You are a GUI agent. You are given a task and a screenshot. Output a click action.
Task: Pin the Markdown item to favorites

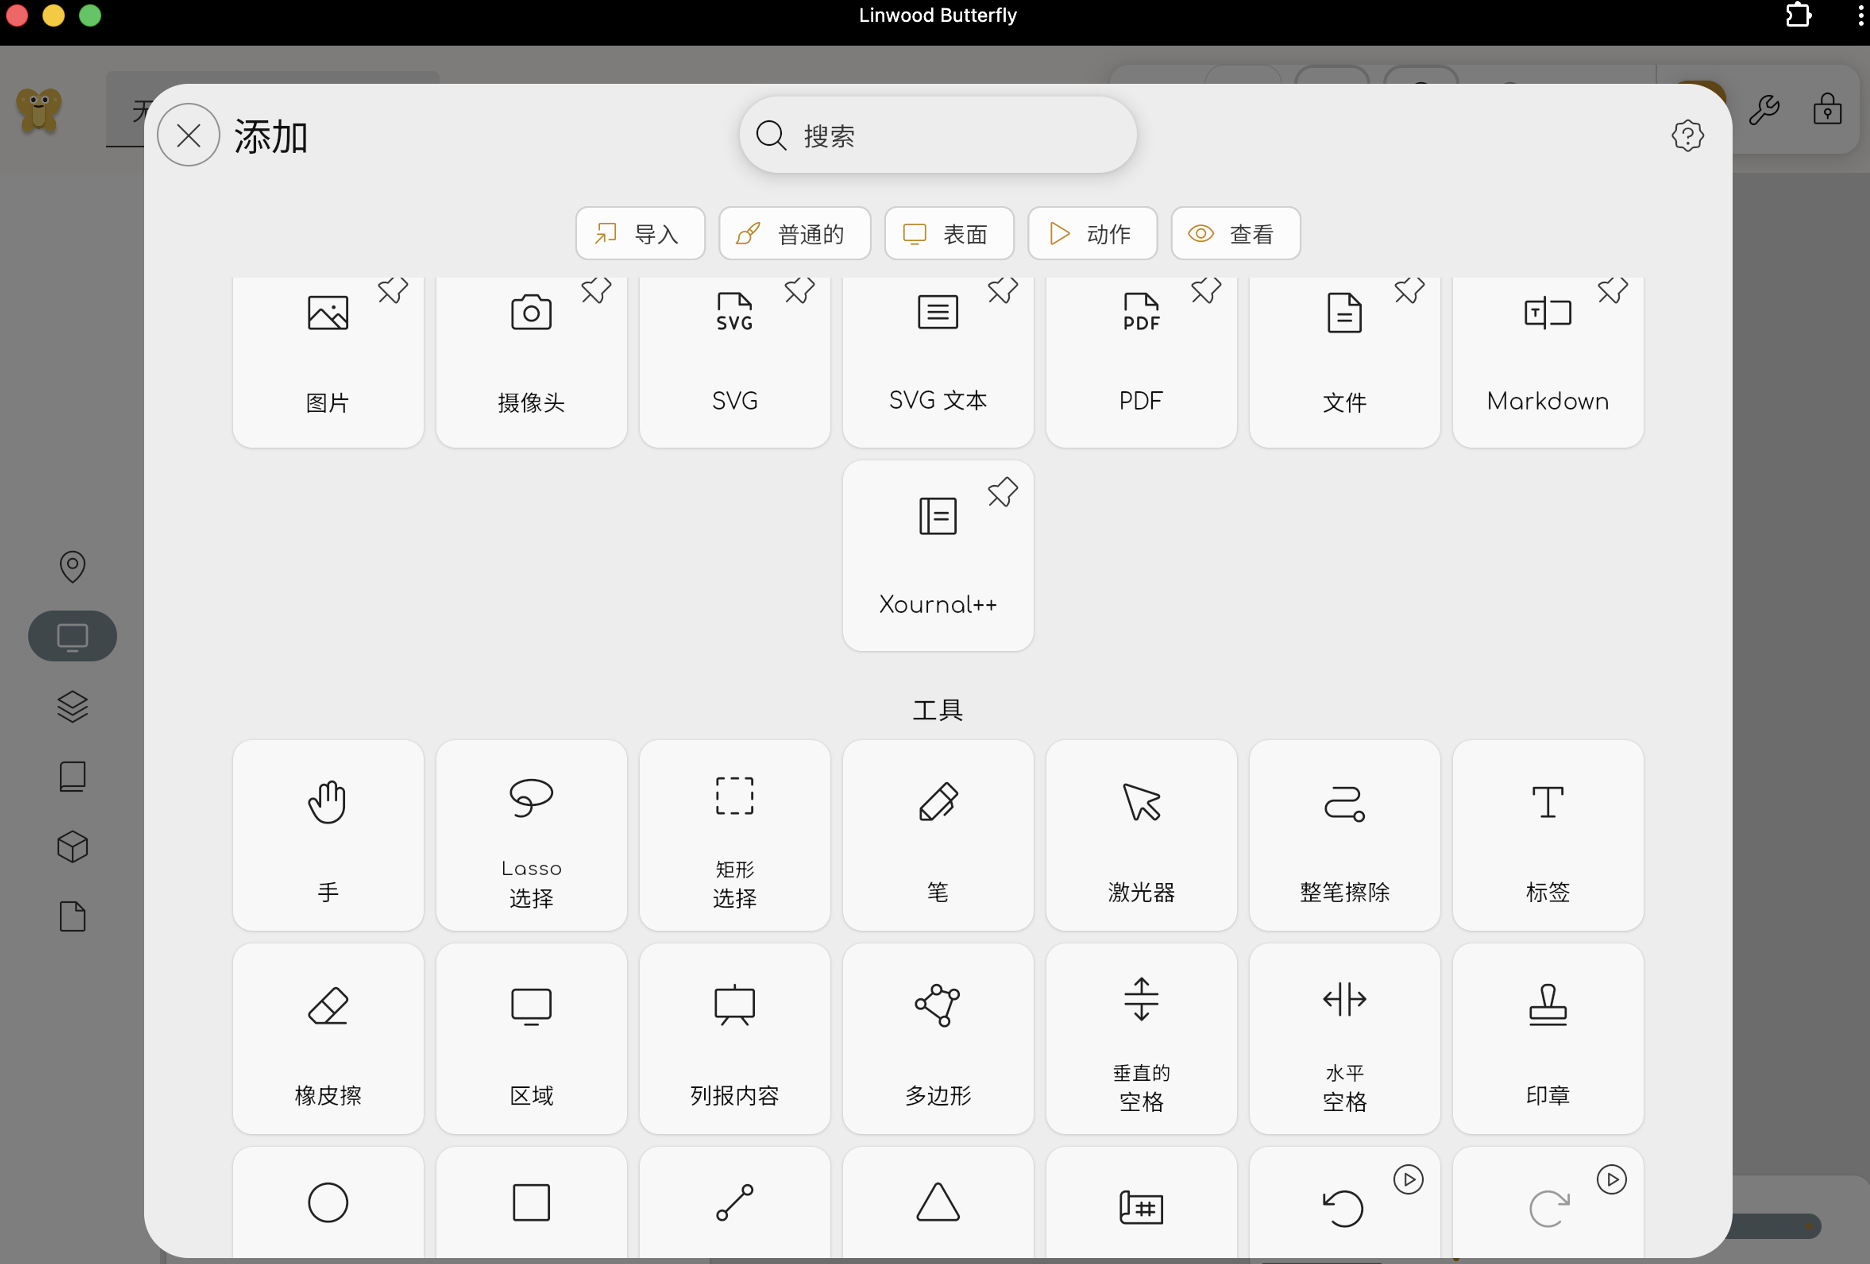coord(1611,290)
